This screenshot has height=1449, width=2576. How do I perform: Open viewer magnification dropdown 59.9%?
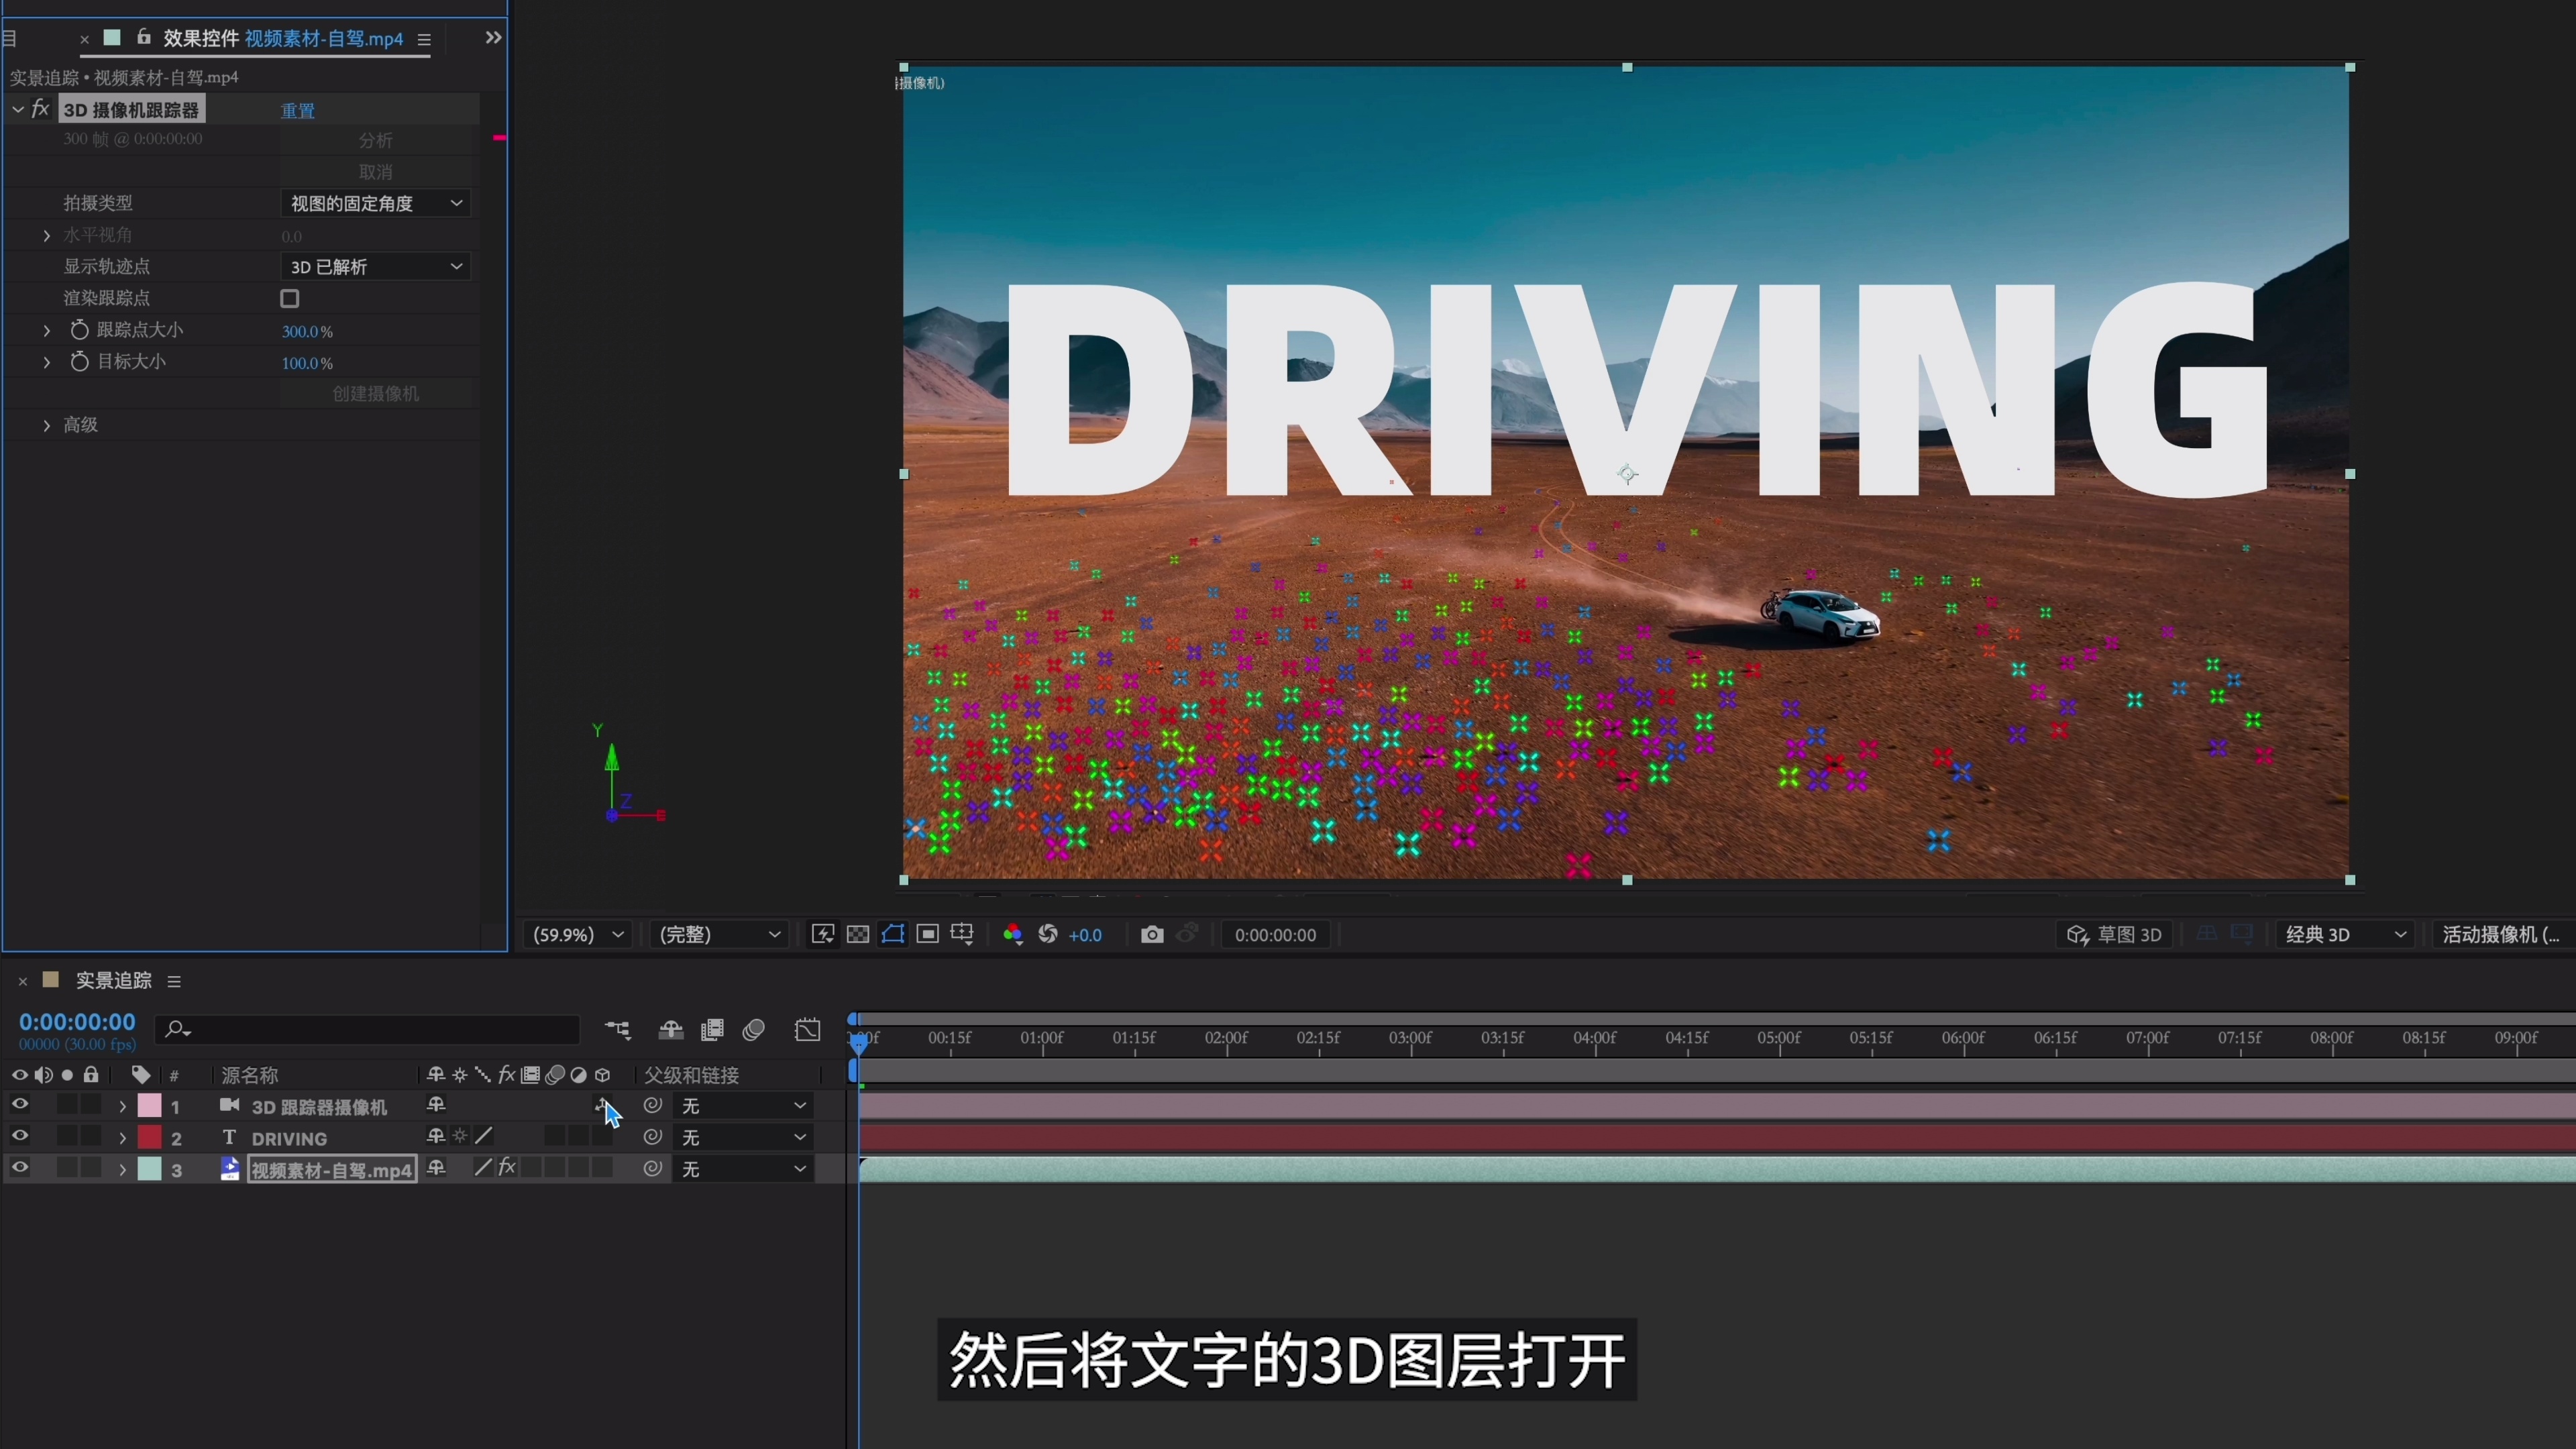coord(577,934)
